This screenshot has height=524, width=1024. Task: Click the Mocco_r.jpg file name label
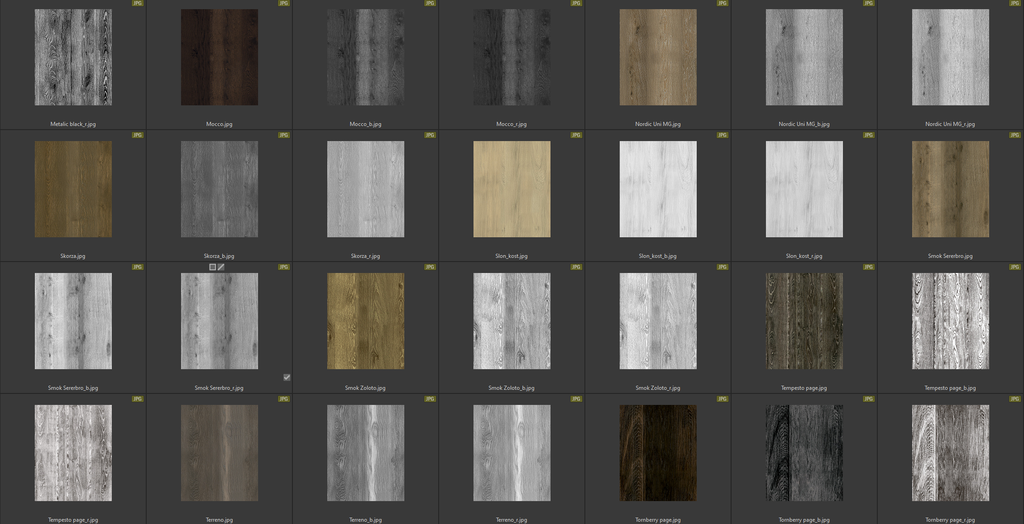coord(512,124)
